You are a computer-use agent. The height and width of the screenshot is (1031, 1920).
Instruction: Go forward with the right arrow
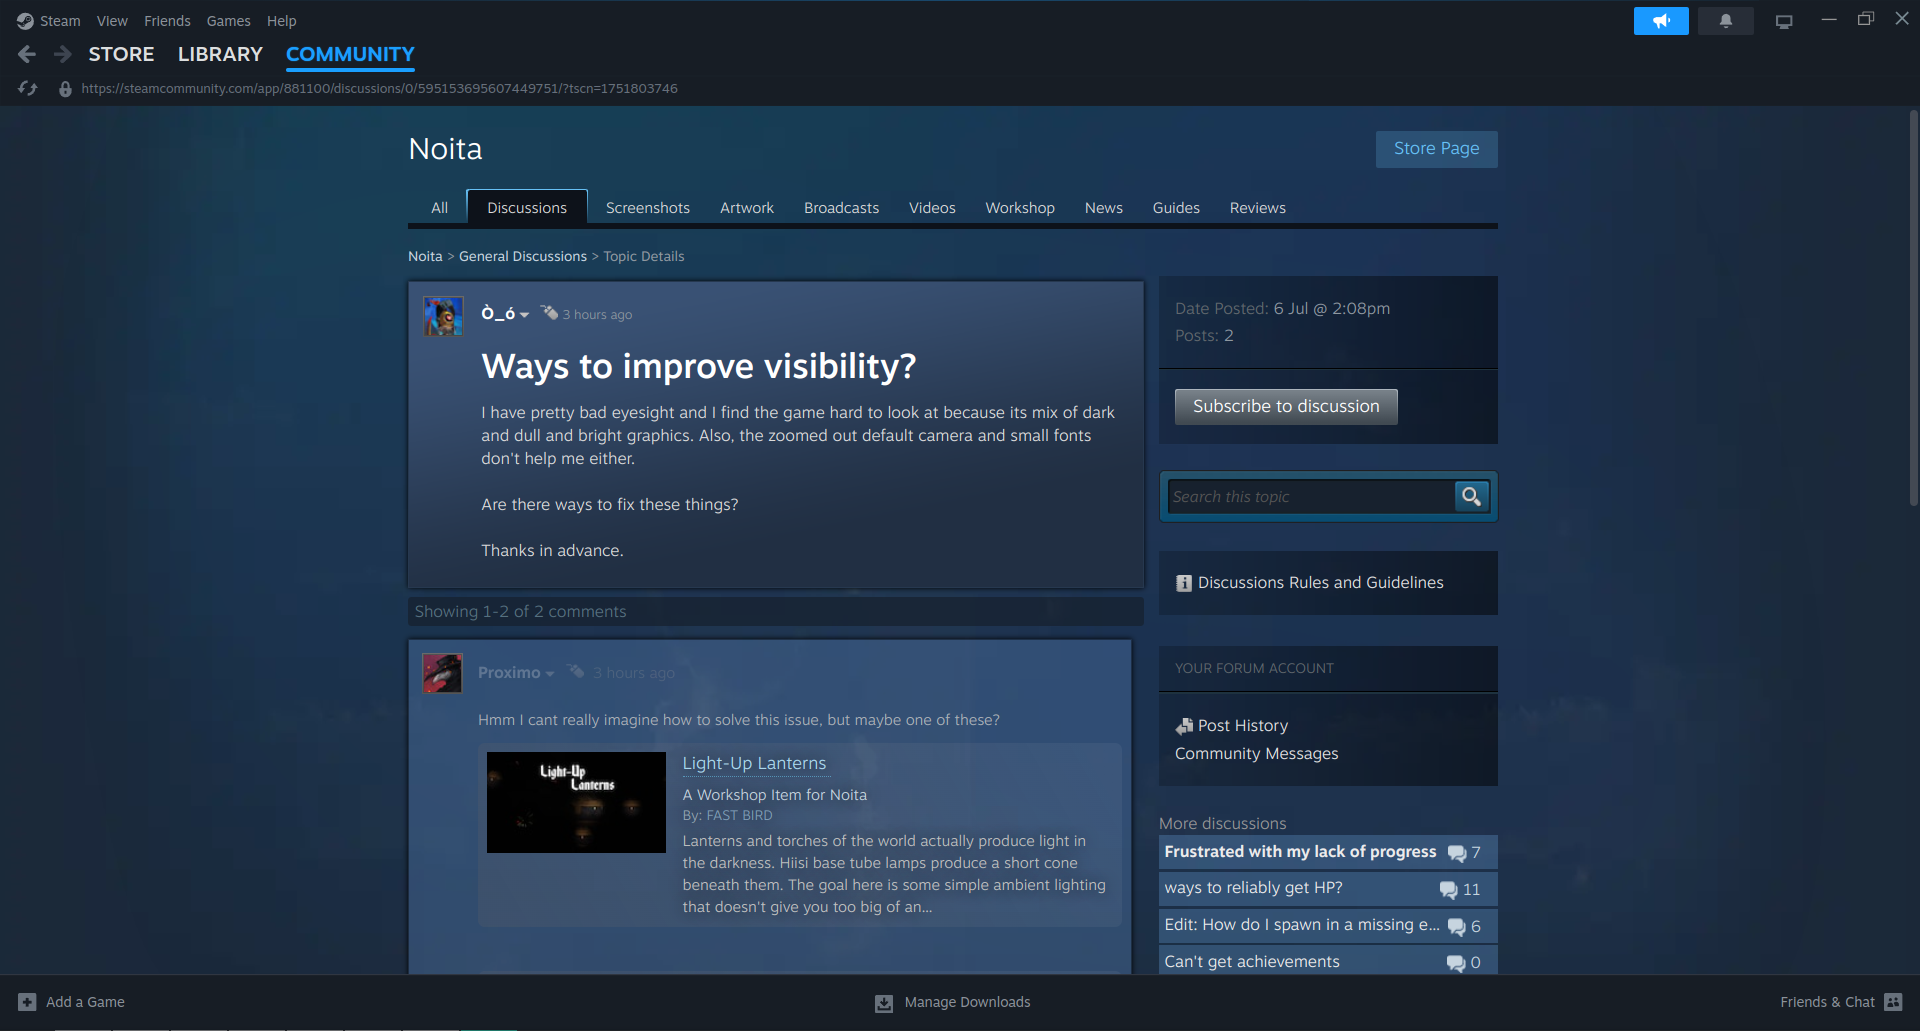(62, 54)
